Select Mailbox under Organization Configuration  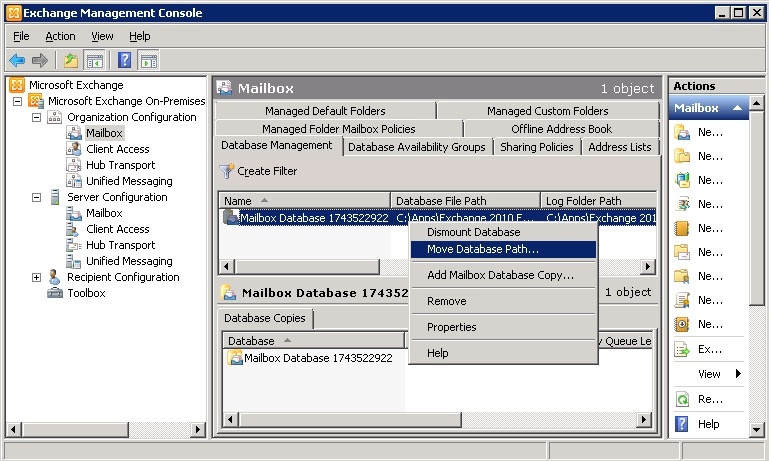click(x=104, y=133)
